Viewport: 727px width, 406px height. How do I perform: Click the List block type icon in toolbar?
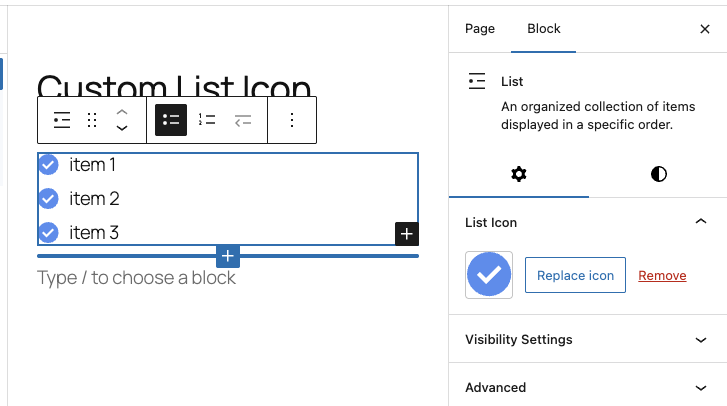pyautogui.click(x=62, y=120)
